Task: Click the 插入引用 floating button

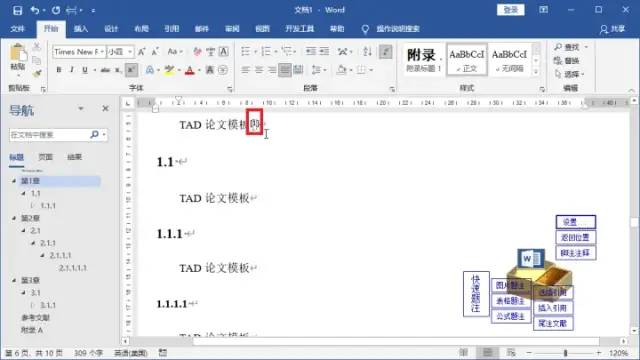Action: click(x=553, y=308)
